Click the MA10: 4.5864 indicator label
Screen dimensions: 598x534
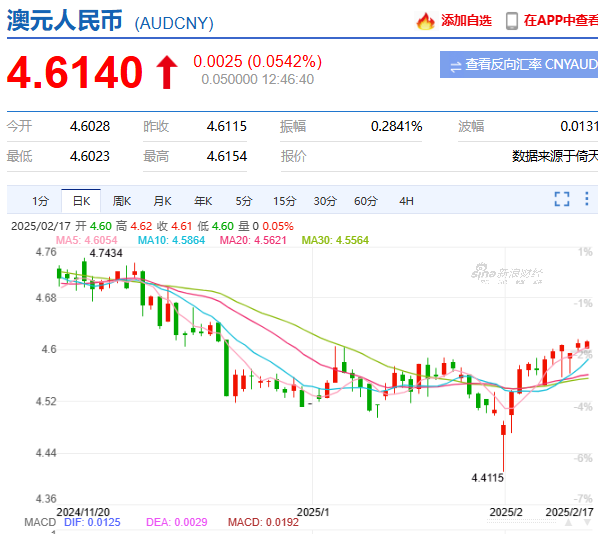pyautogui.click(x=171, y=240)
